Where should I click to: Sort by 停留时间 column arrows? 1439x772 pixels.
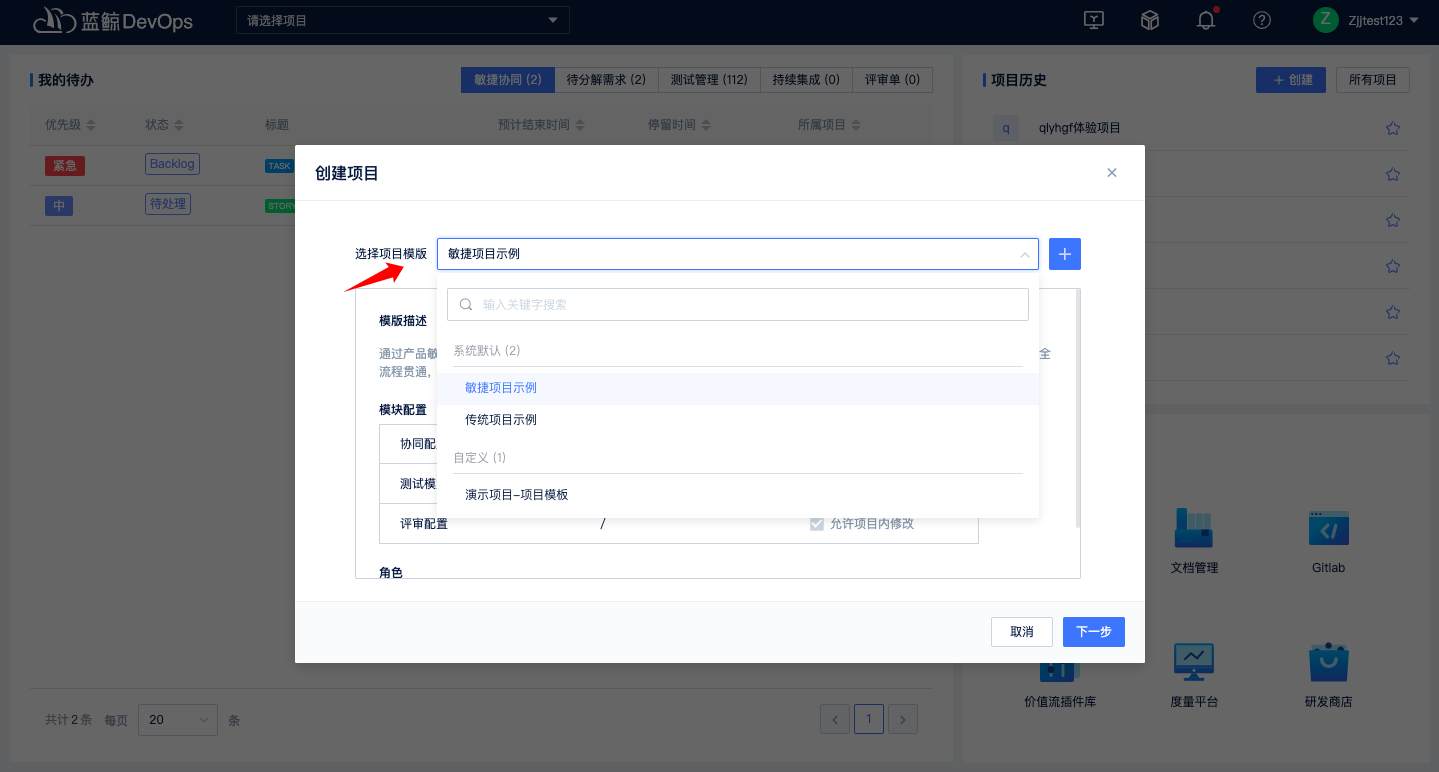(x=707, y=126)
